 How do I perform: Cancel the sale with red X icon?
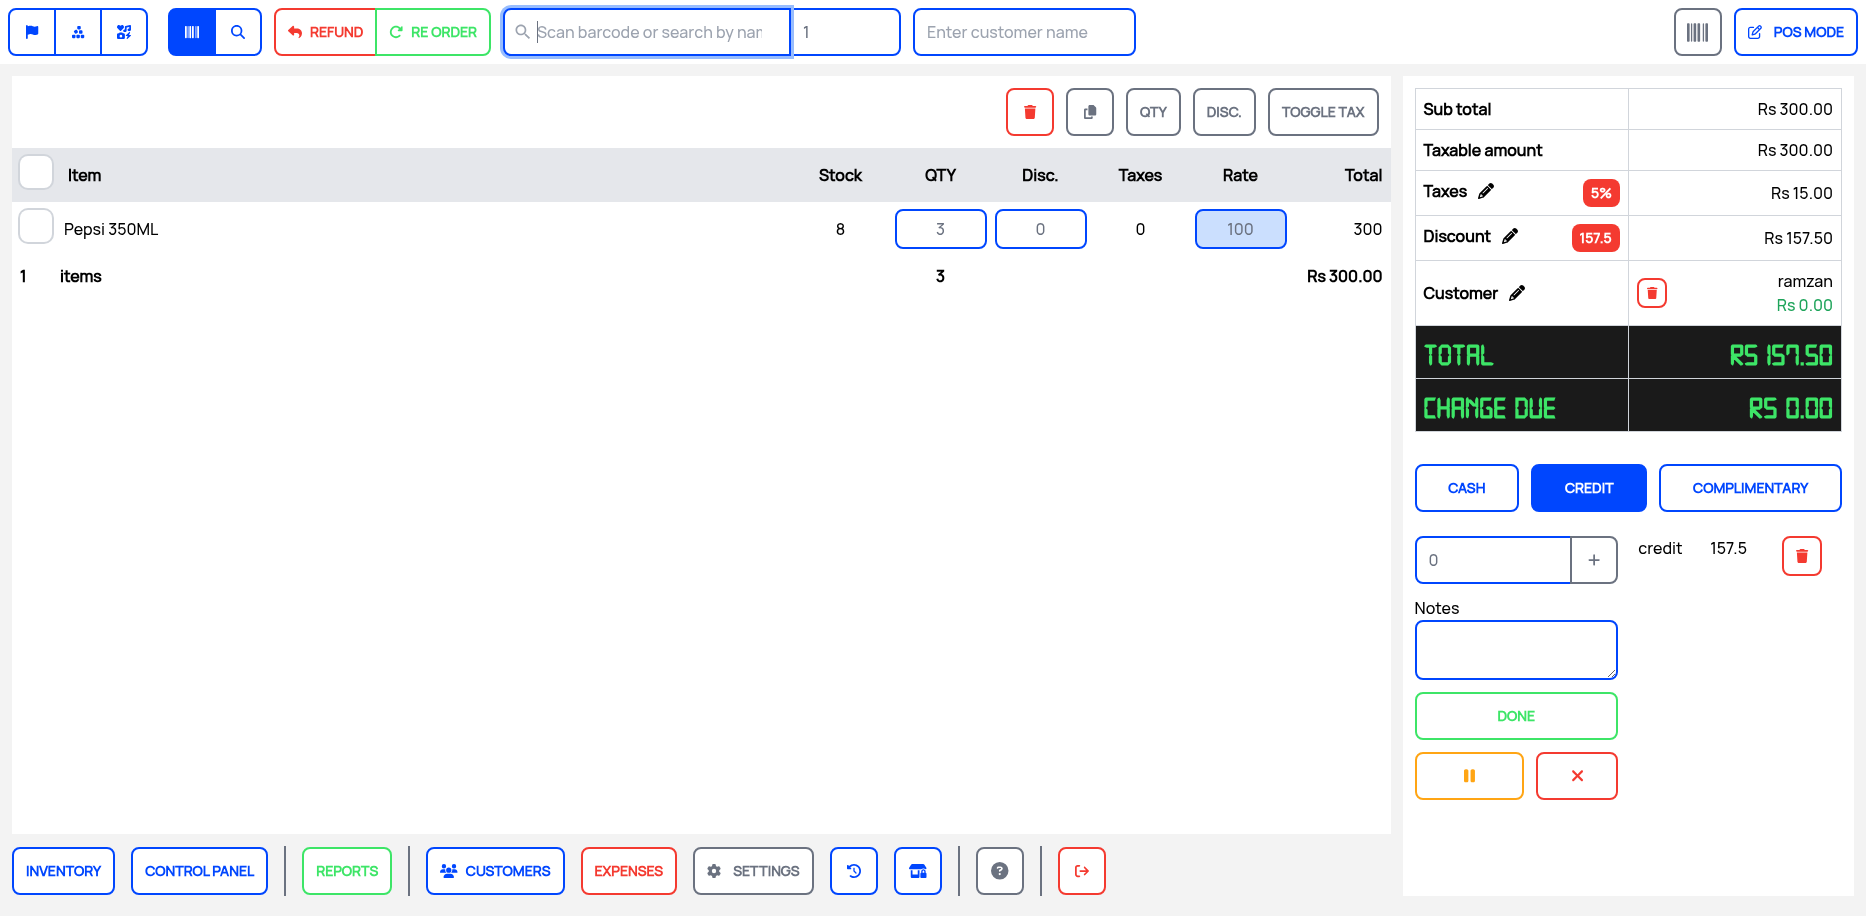[x=1577, y=776]
